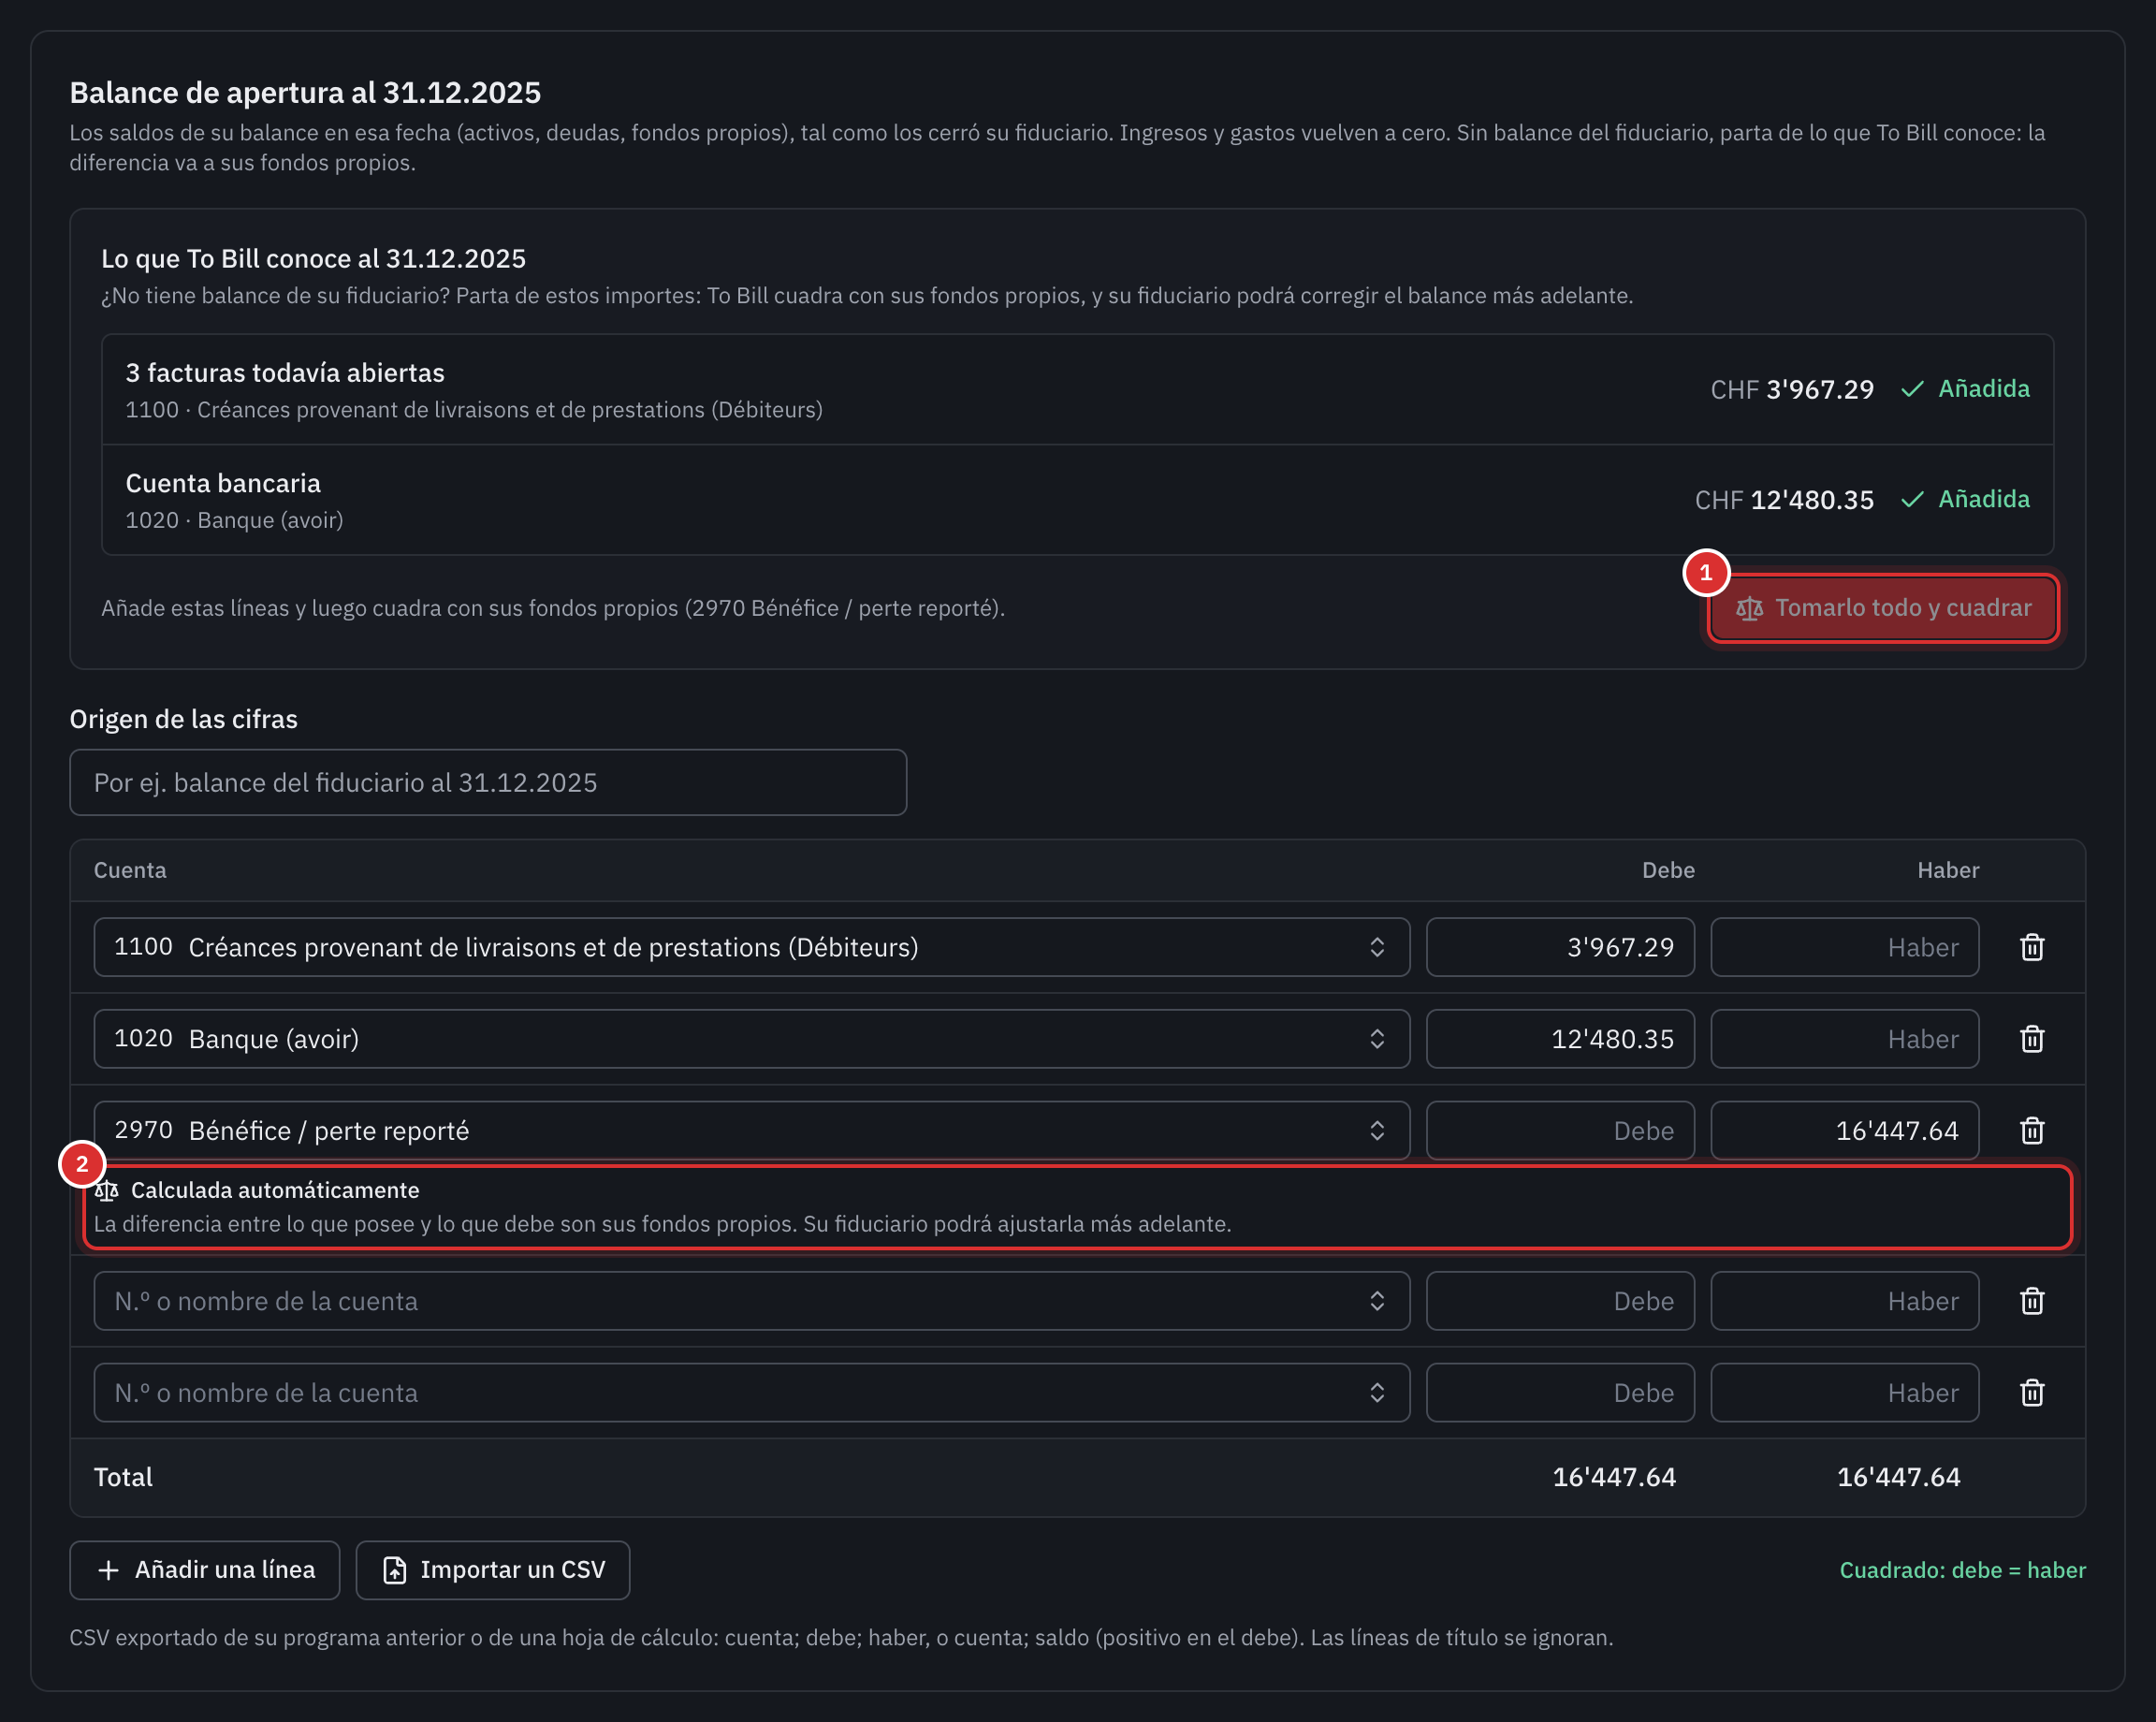Click trash icon of last empty account row
The width and height of the screenshot is (2156, 1722).
point(2031,1393)
